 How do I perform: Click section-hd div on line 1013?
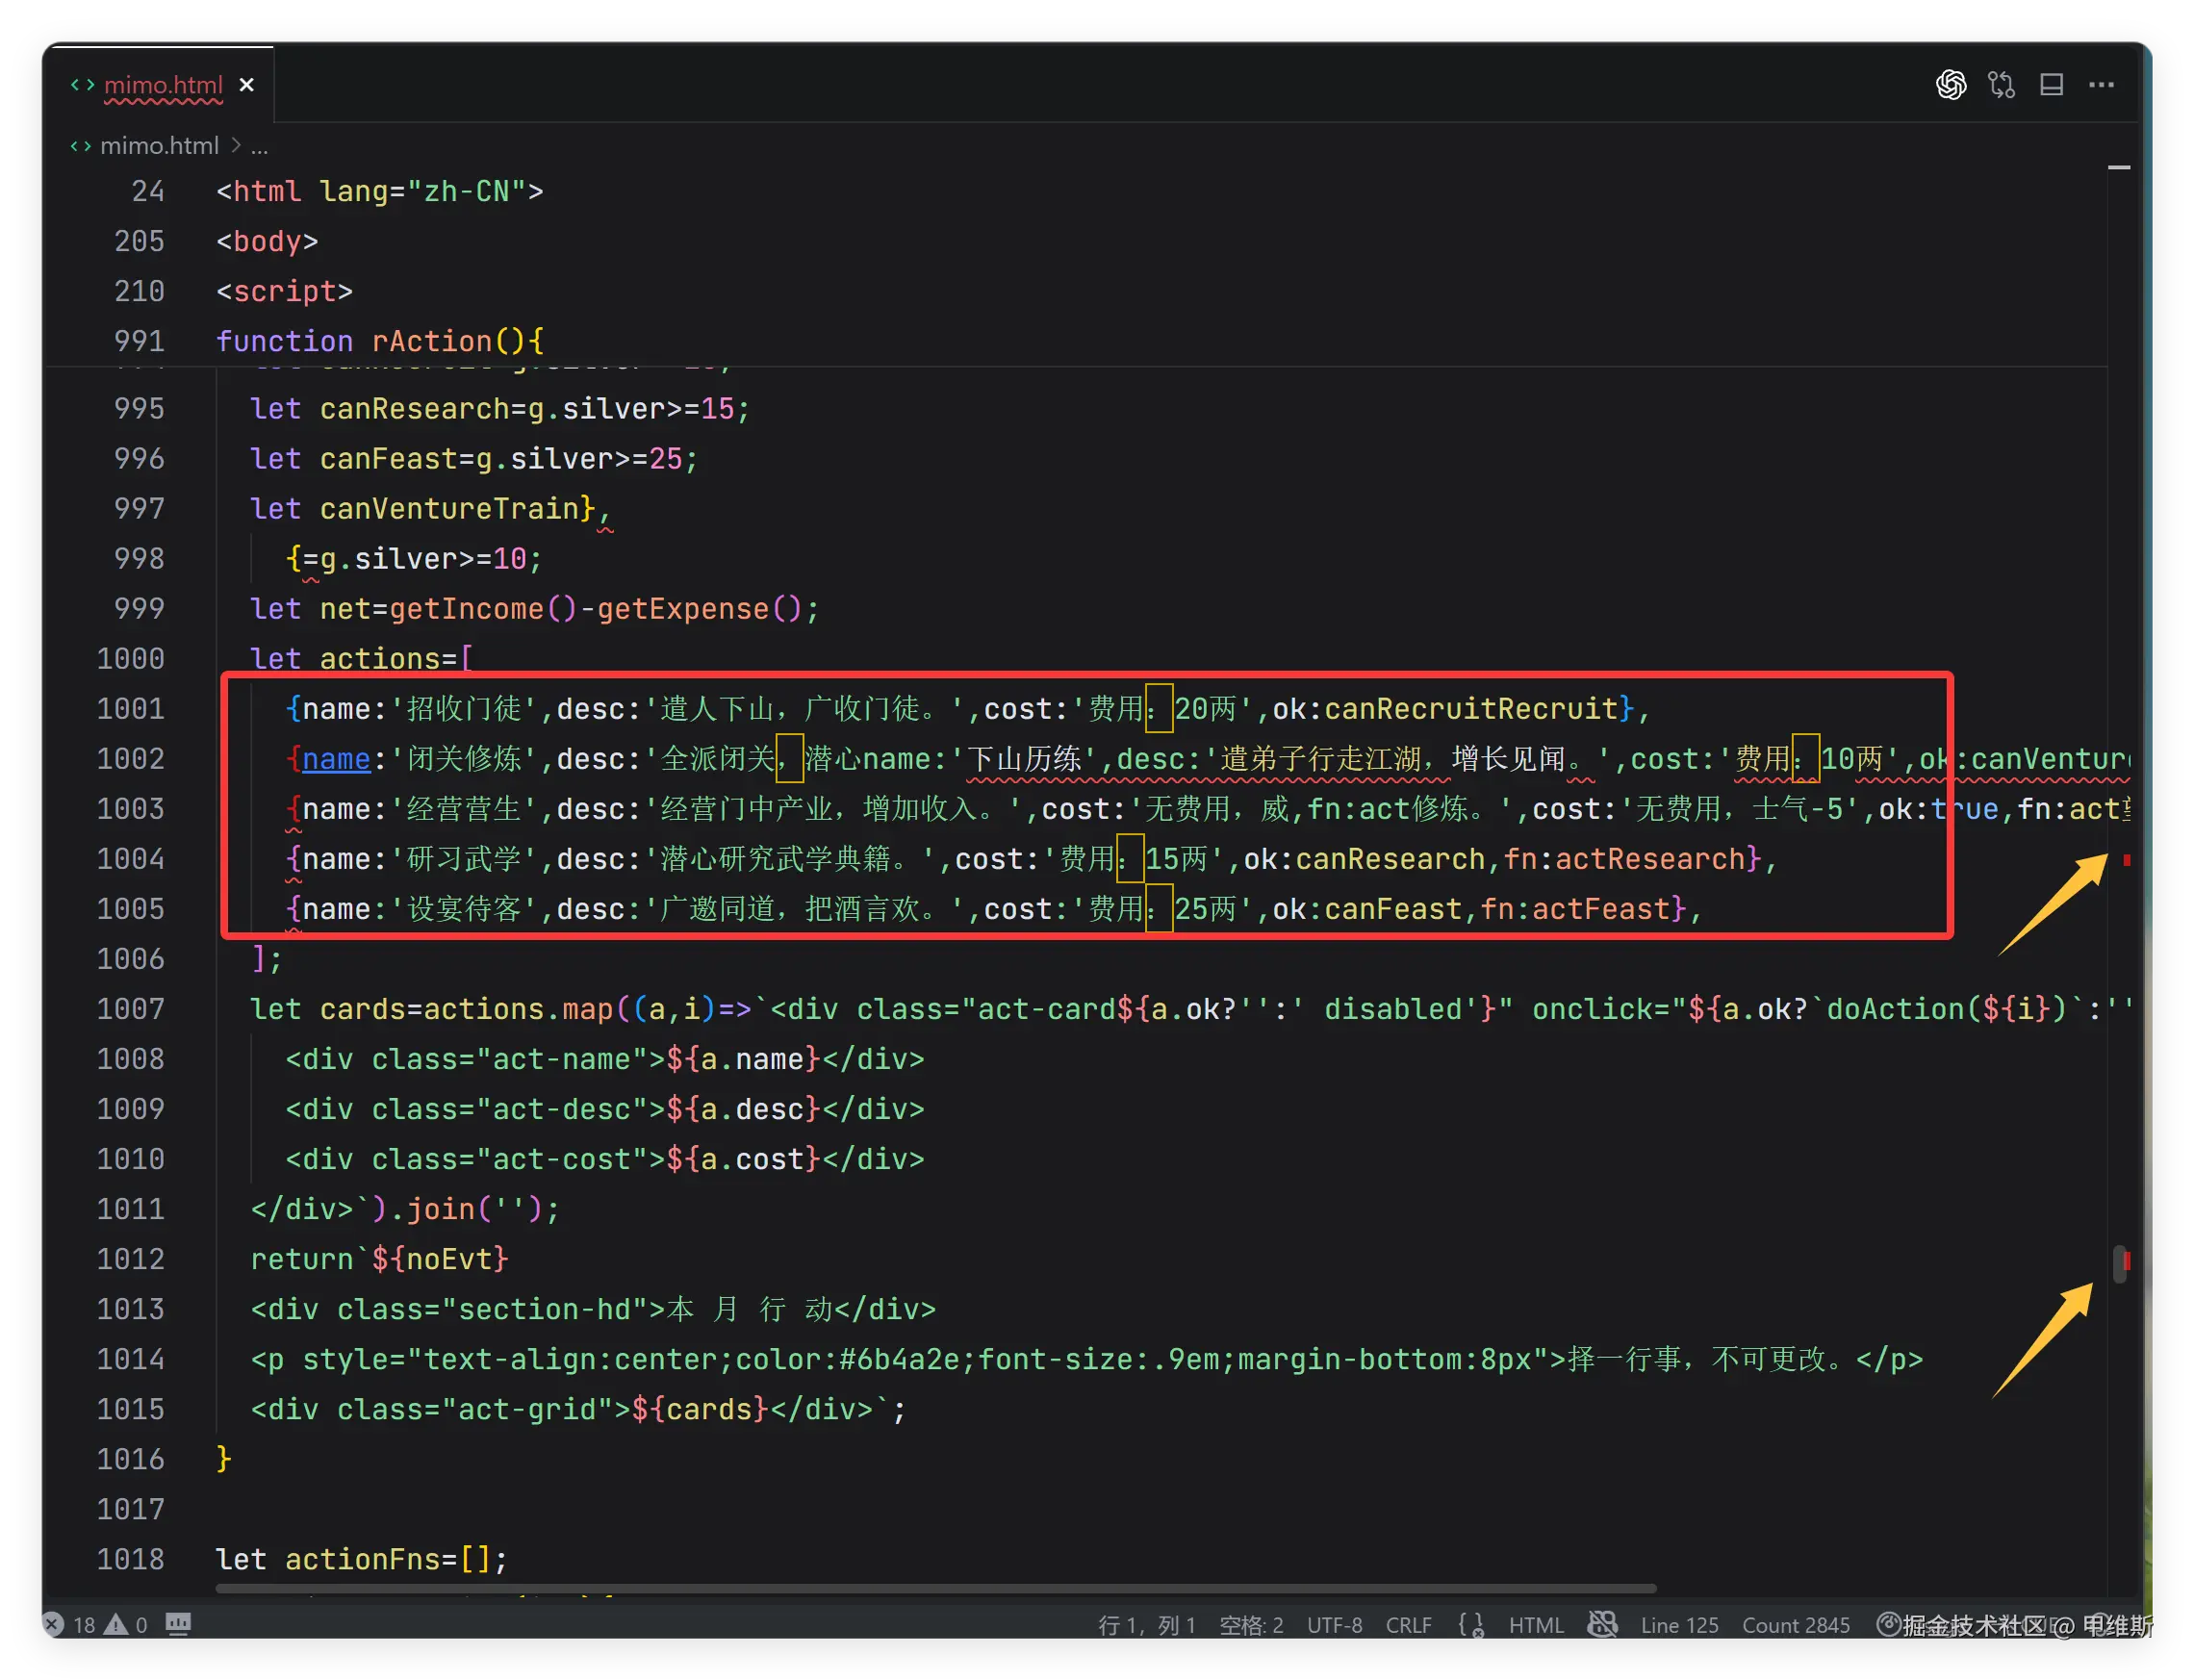pyautogui.click(x=593, y=1309)
